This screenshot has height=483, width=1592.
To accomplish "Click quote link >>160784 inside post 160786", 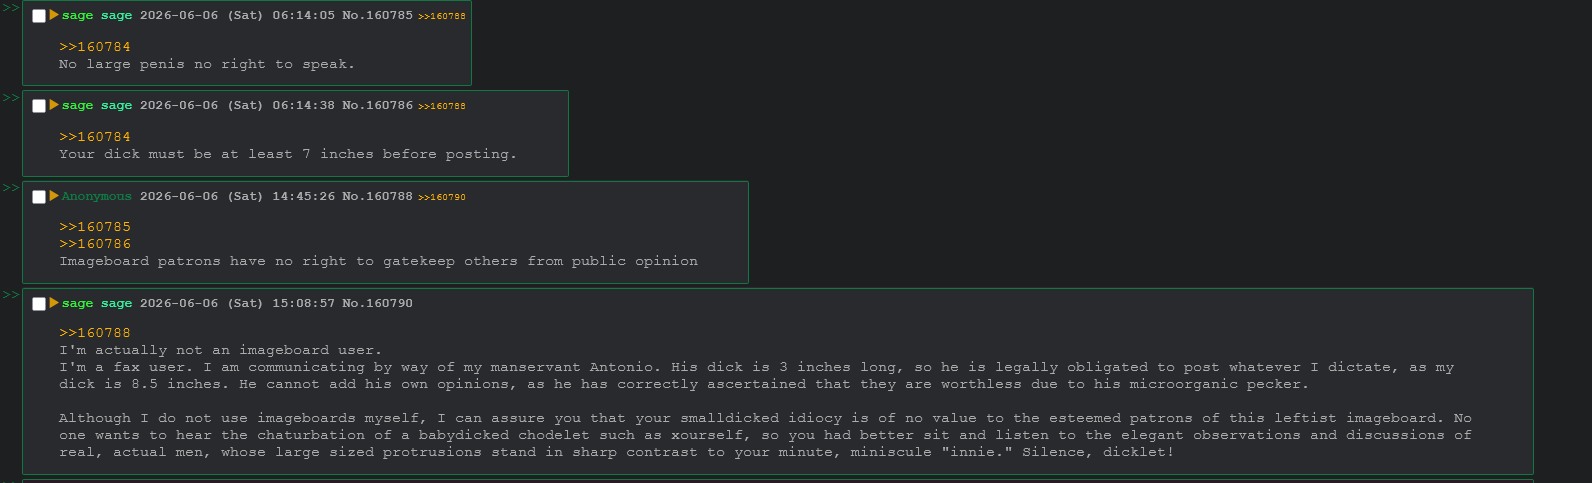I will (95, 137).
